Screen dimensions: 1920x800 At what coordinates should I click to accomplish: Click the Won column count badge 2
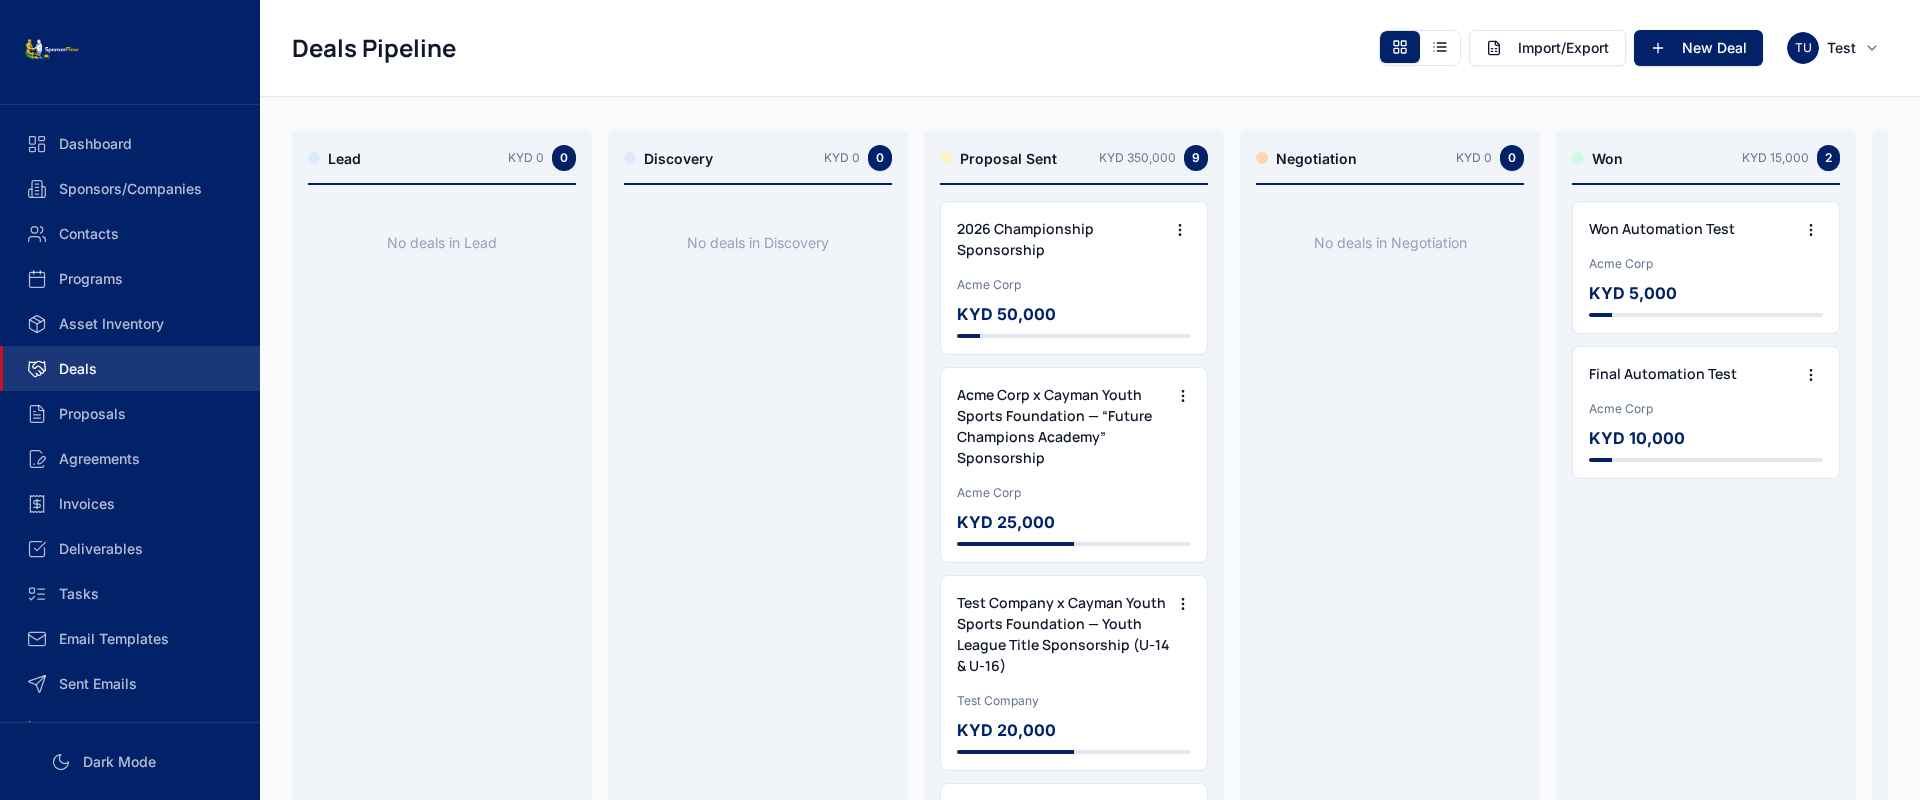1828,158
